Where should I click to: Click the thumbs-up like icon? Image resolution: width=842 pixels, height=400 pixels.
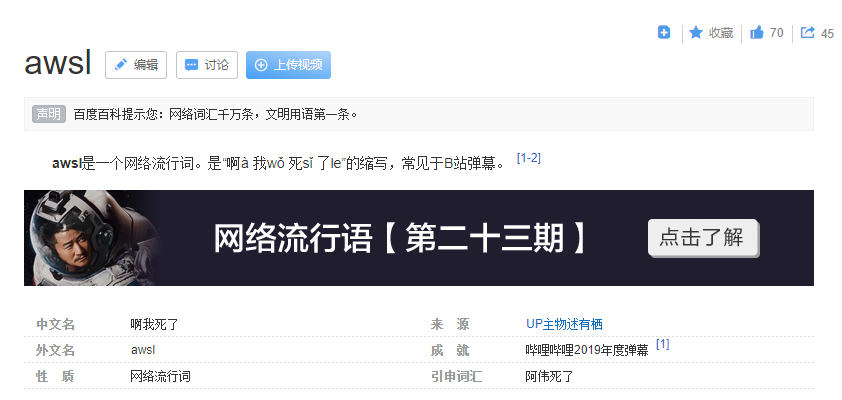click(756, 33)
